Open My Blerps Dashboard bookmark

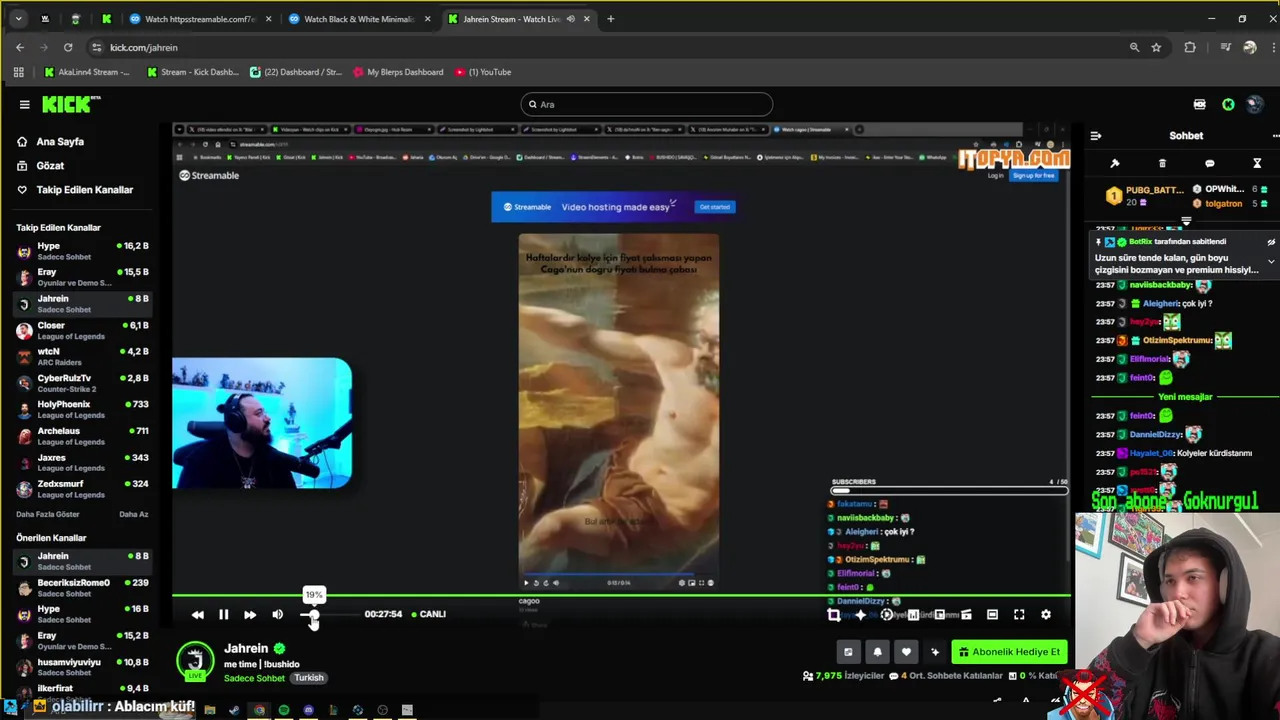[x=398, y=72]
